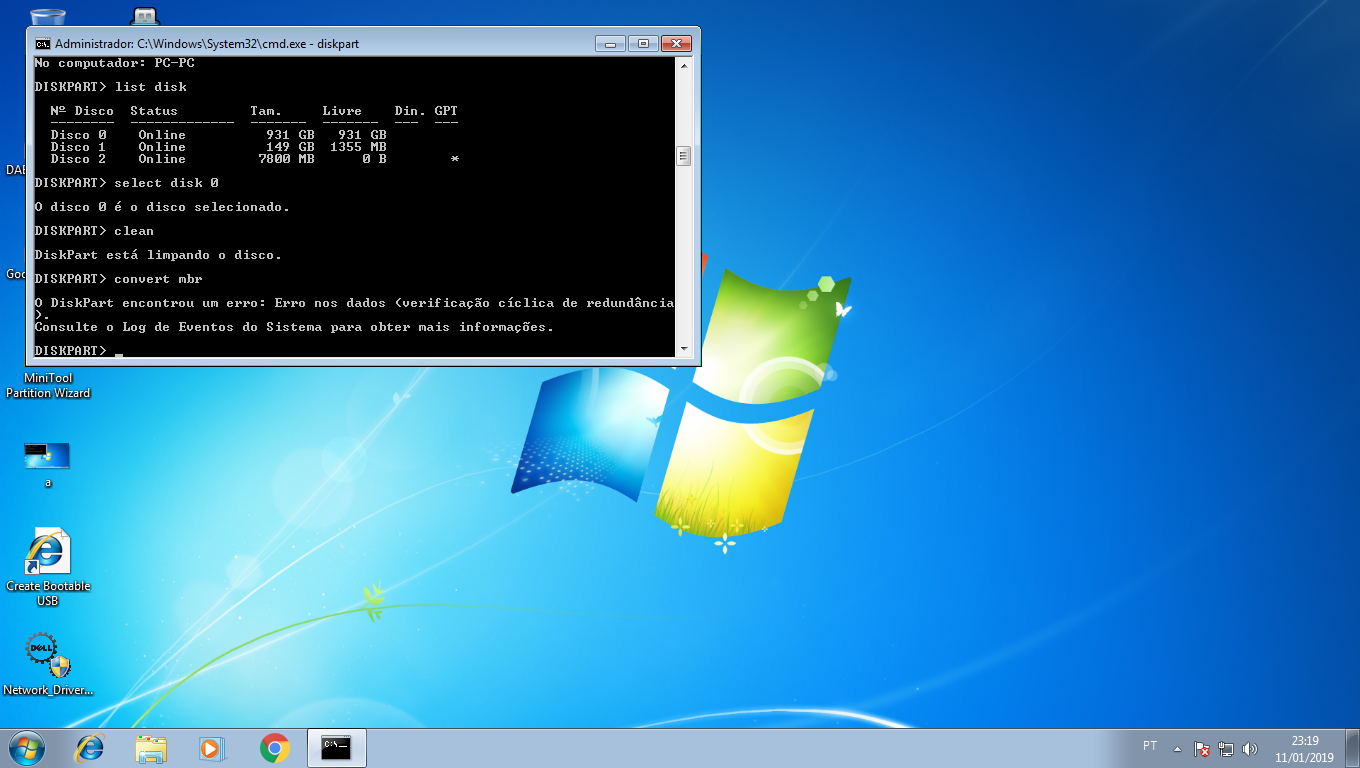Click the Show Desktop strip on the taskbar

click(1352, 748)
